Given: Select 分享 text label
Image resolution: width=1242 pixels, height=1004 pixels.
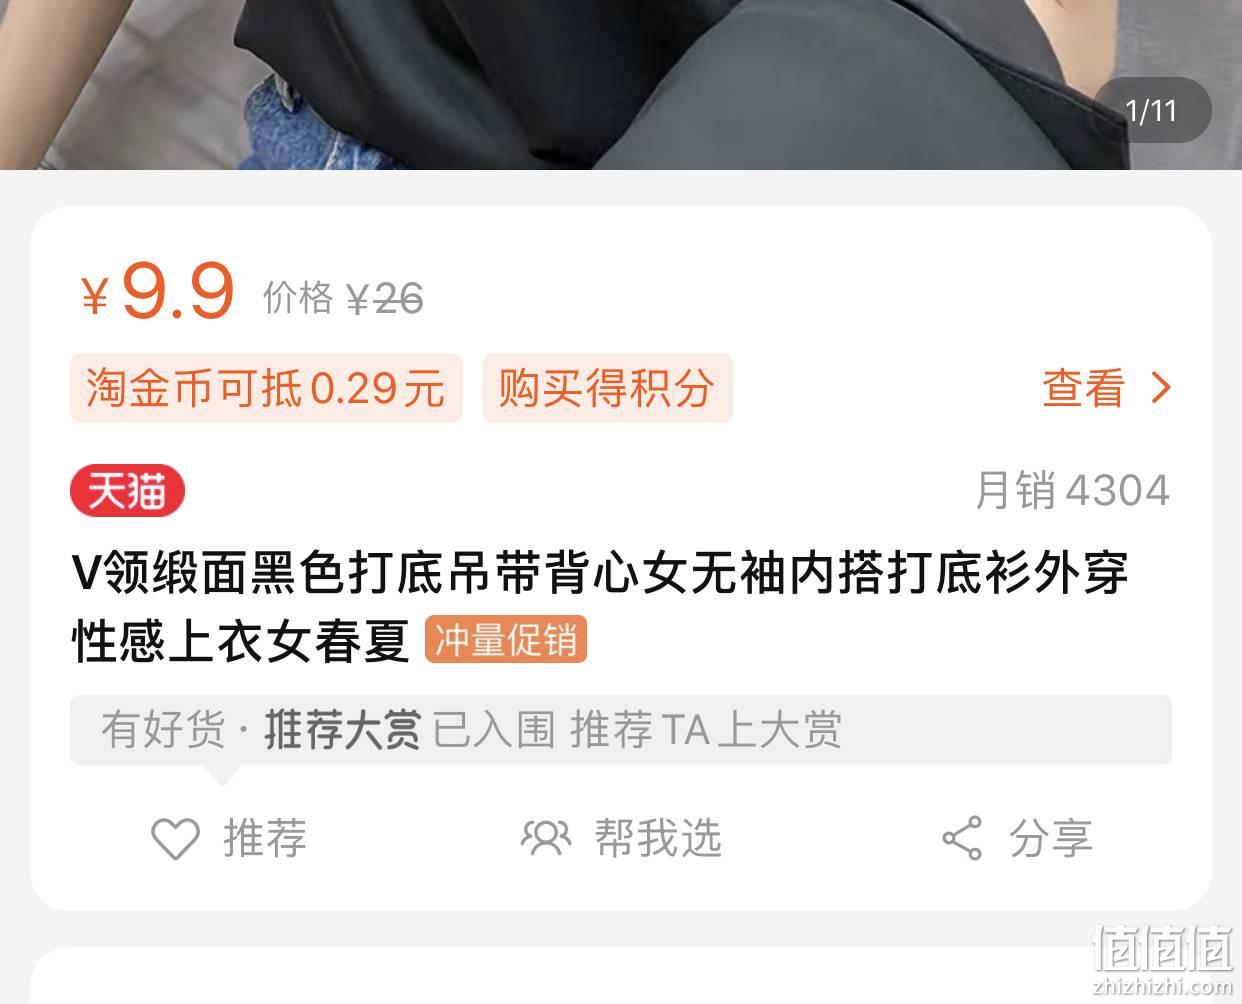Looking at the screenshot, I should point(1050,838).
